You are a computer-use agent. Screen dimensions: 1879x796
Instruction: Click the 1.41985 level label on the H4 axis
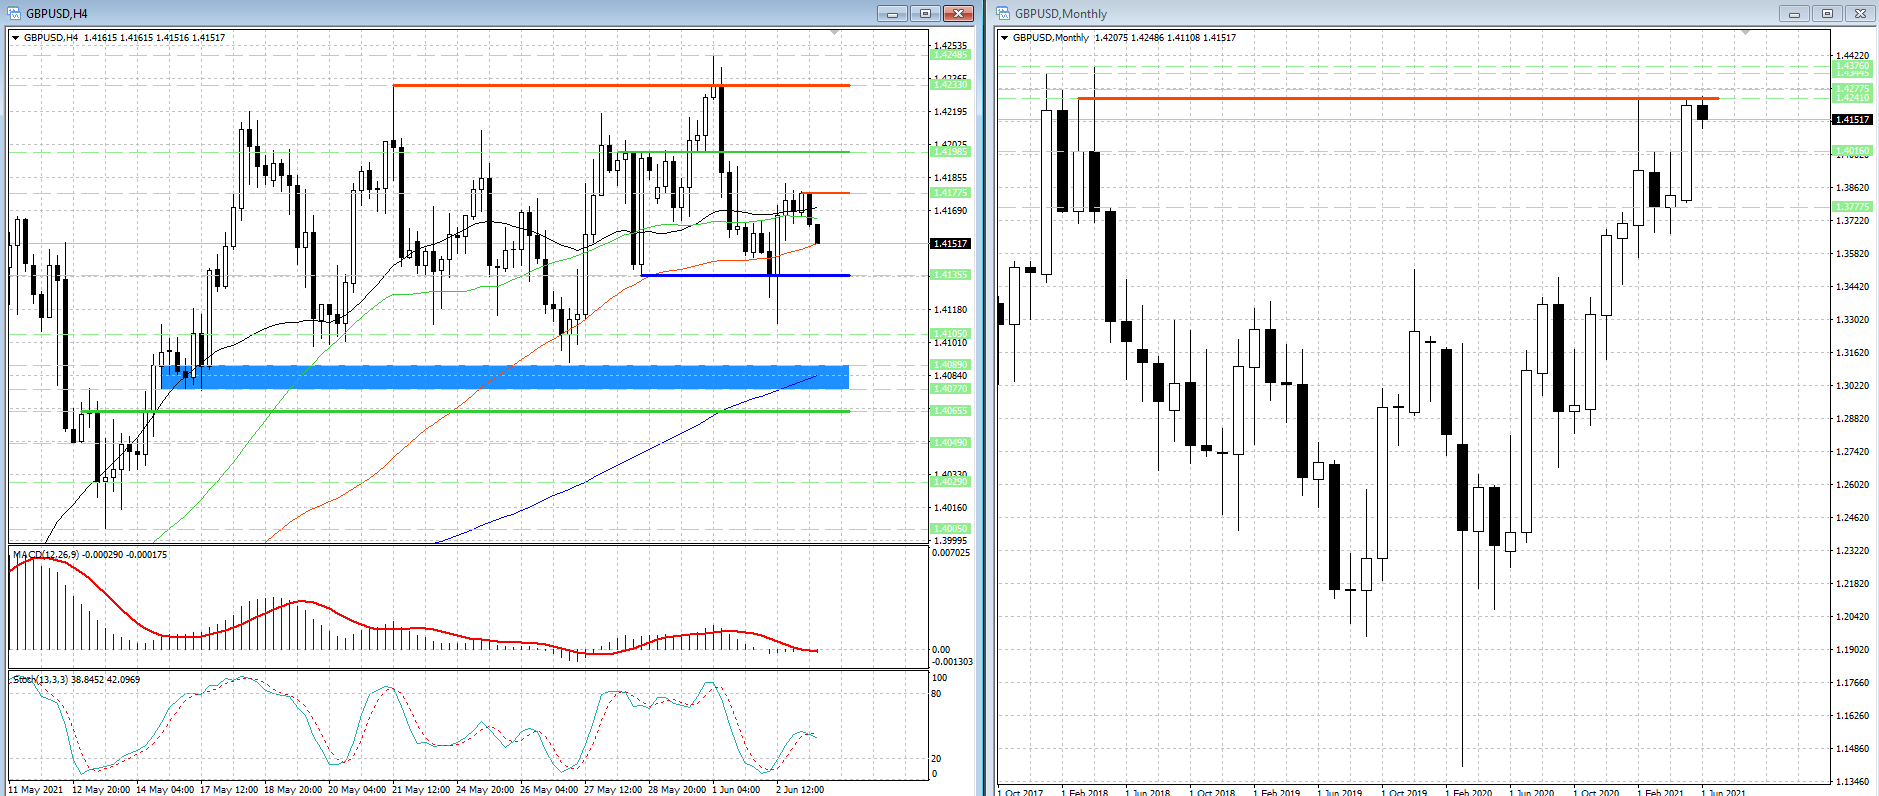click(950, 152)
